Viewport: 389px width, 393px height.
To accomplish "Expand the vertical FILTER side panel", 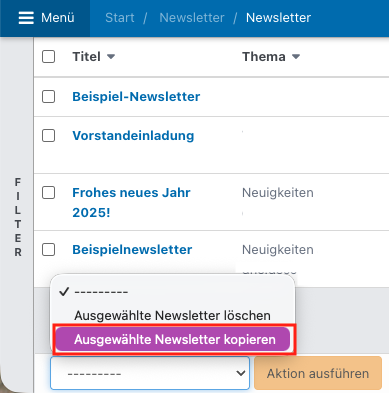I will 18,217.
